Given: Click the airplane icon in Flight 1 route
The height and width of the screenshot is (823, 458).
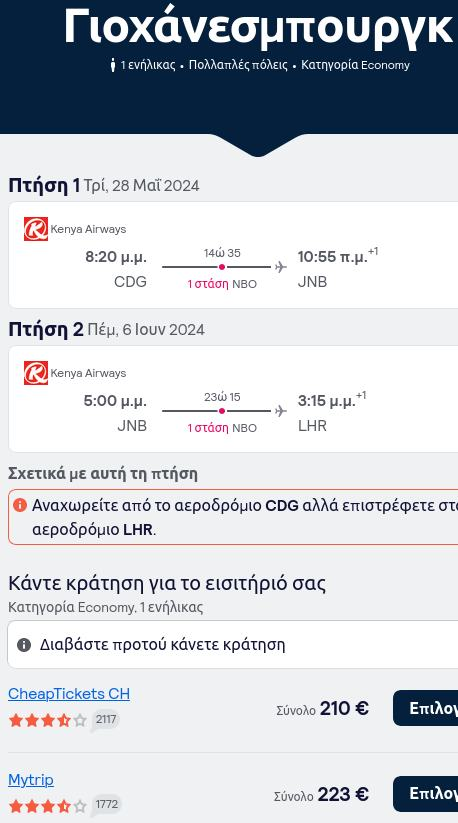Looking at the screenshot, I should coord(281,267).
